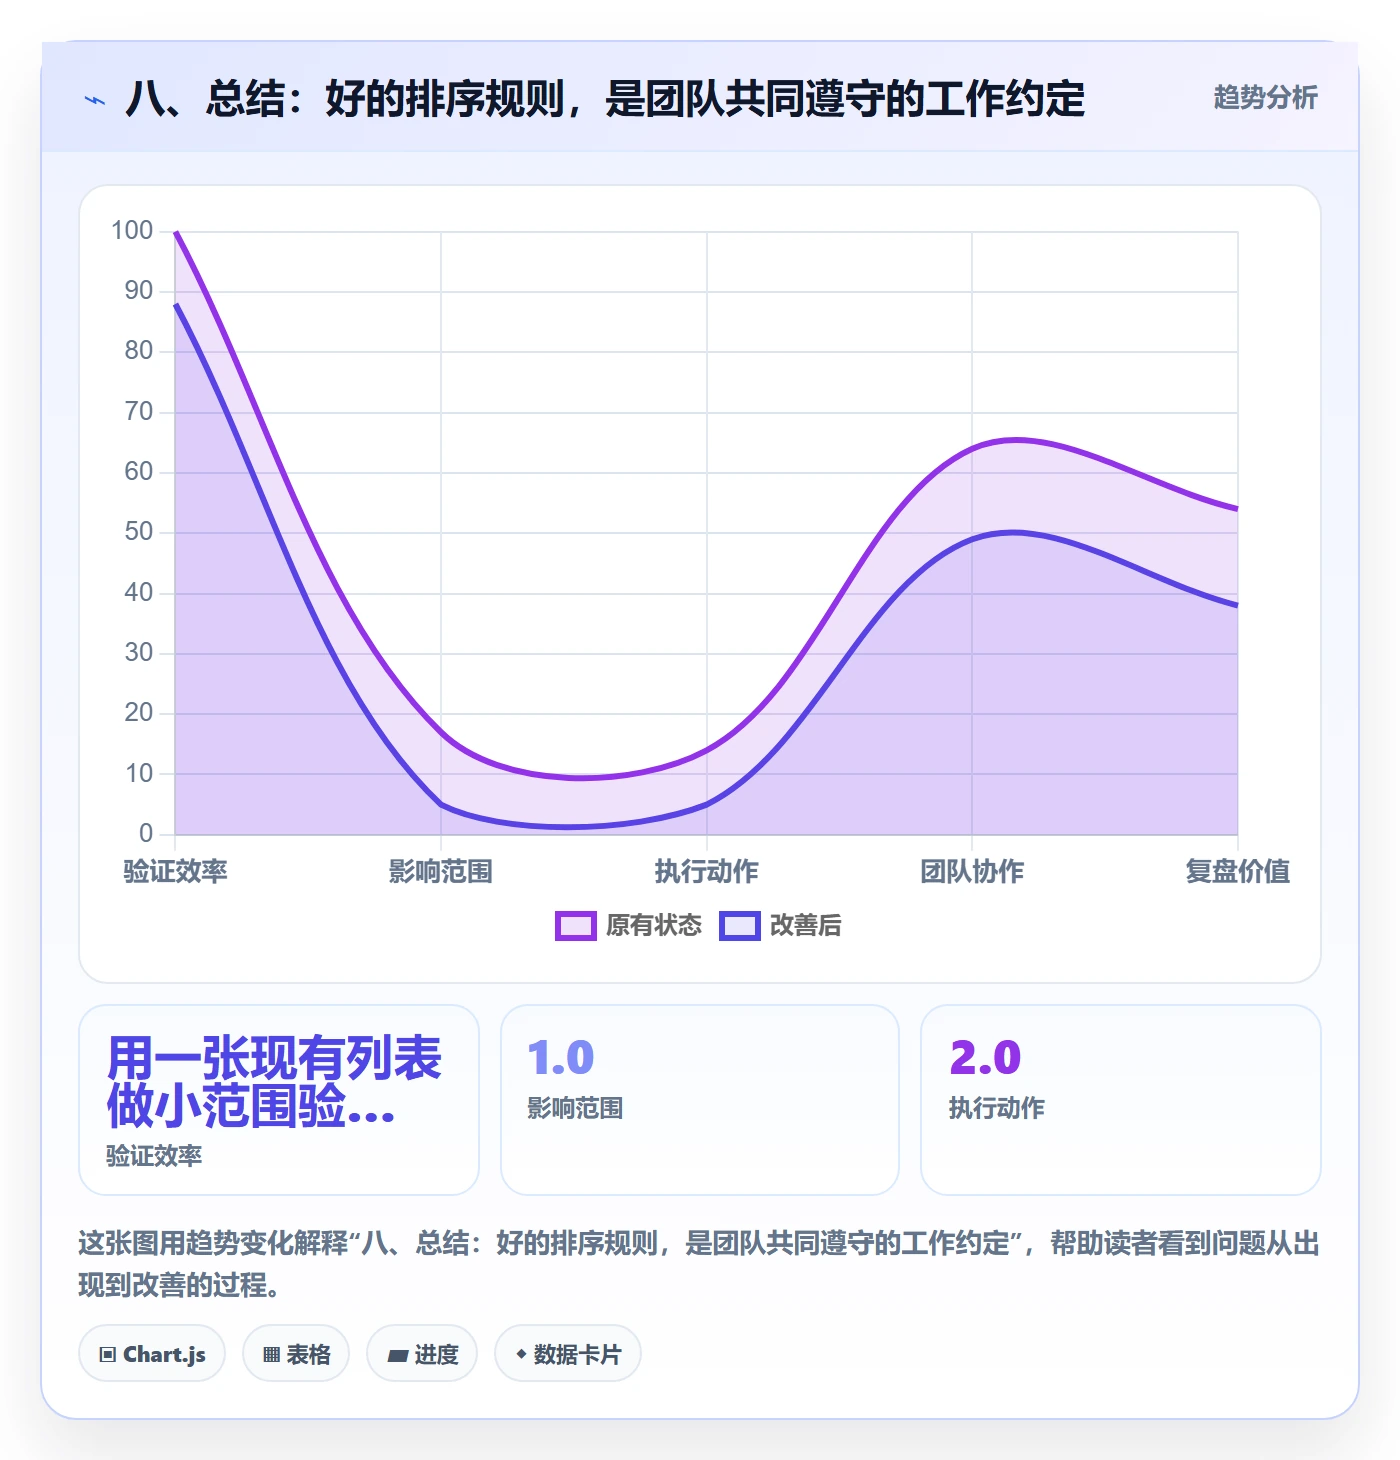Click the 70 tick on the y-axis
Image resolution: width=1400 pixels, height=1460 pixels.
pyautogui.click(x=139, y=411)
